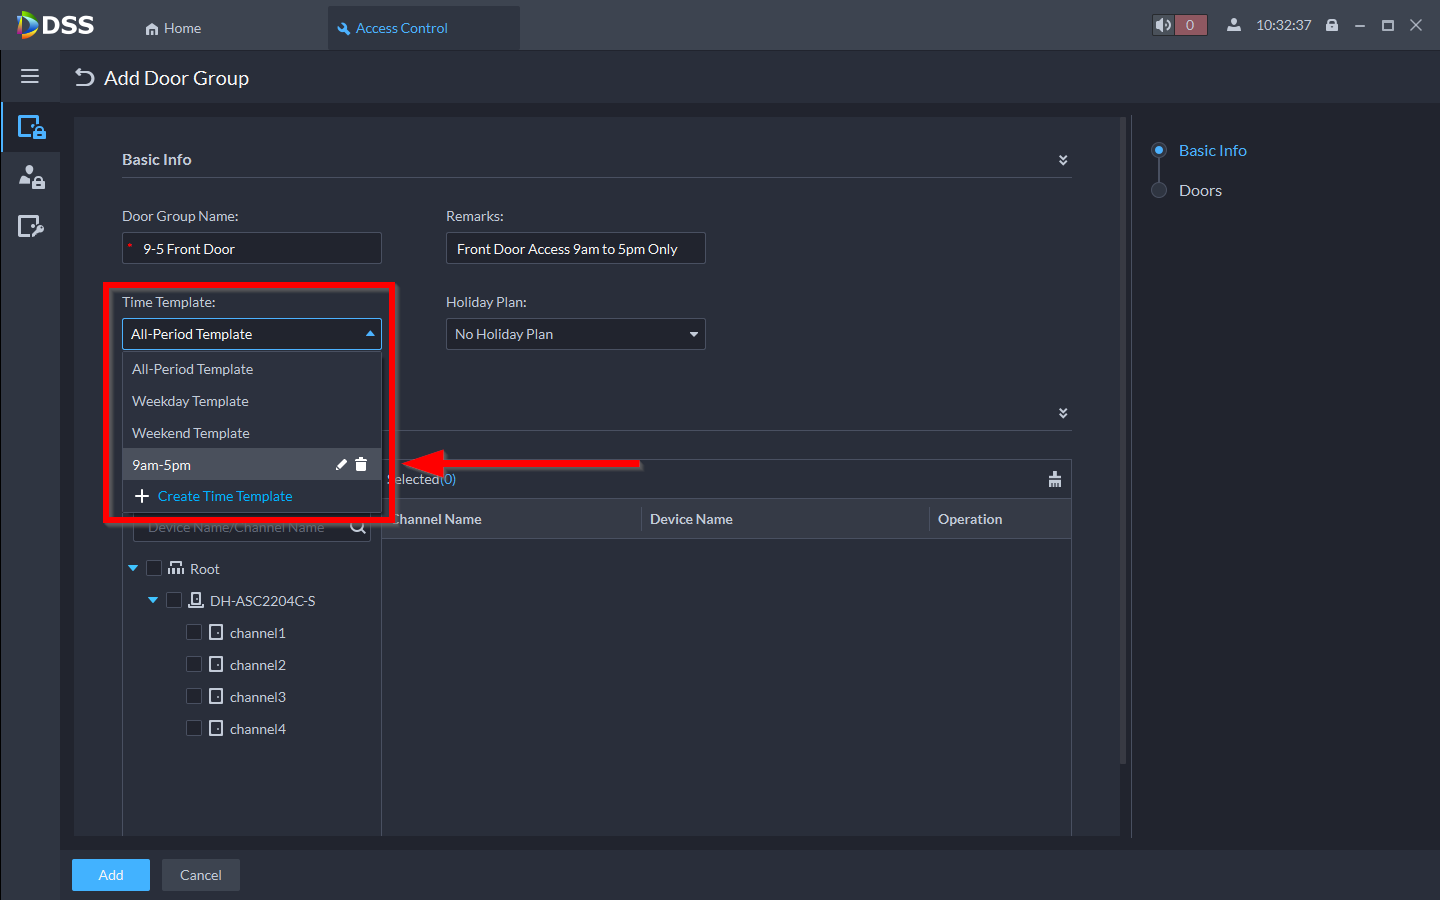Collapse the Root tree node
1440x900 pixels.
(x=133, y=569)
